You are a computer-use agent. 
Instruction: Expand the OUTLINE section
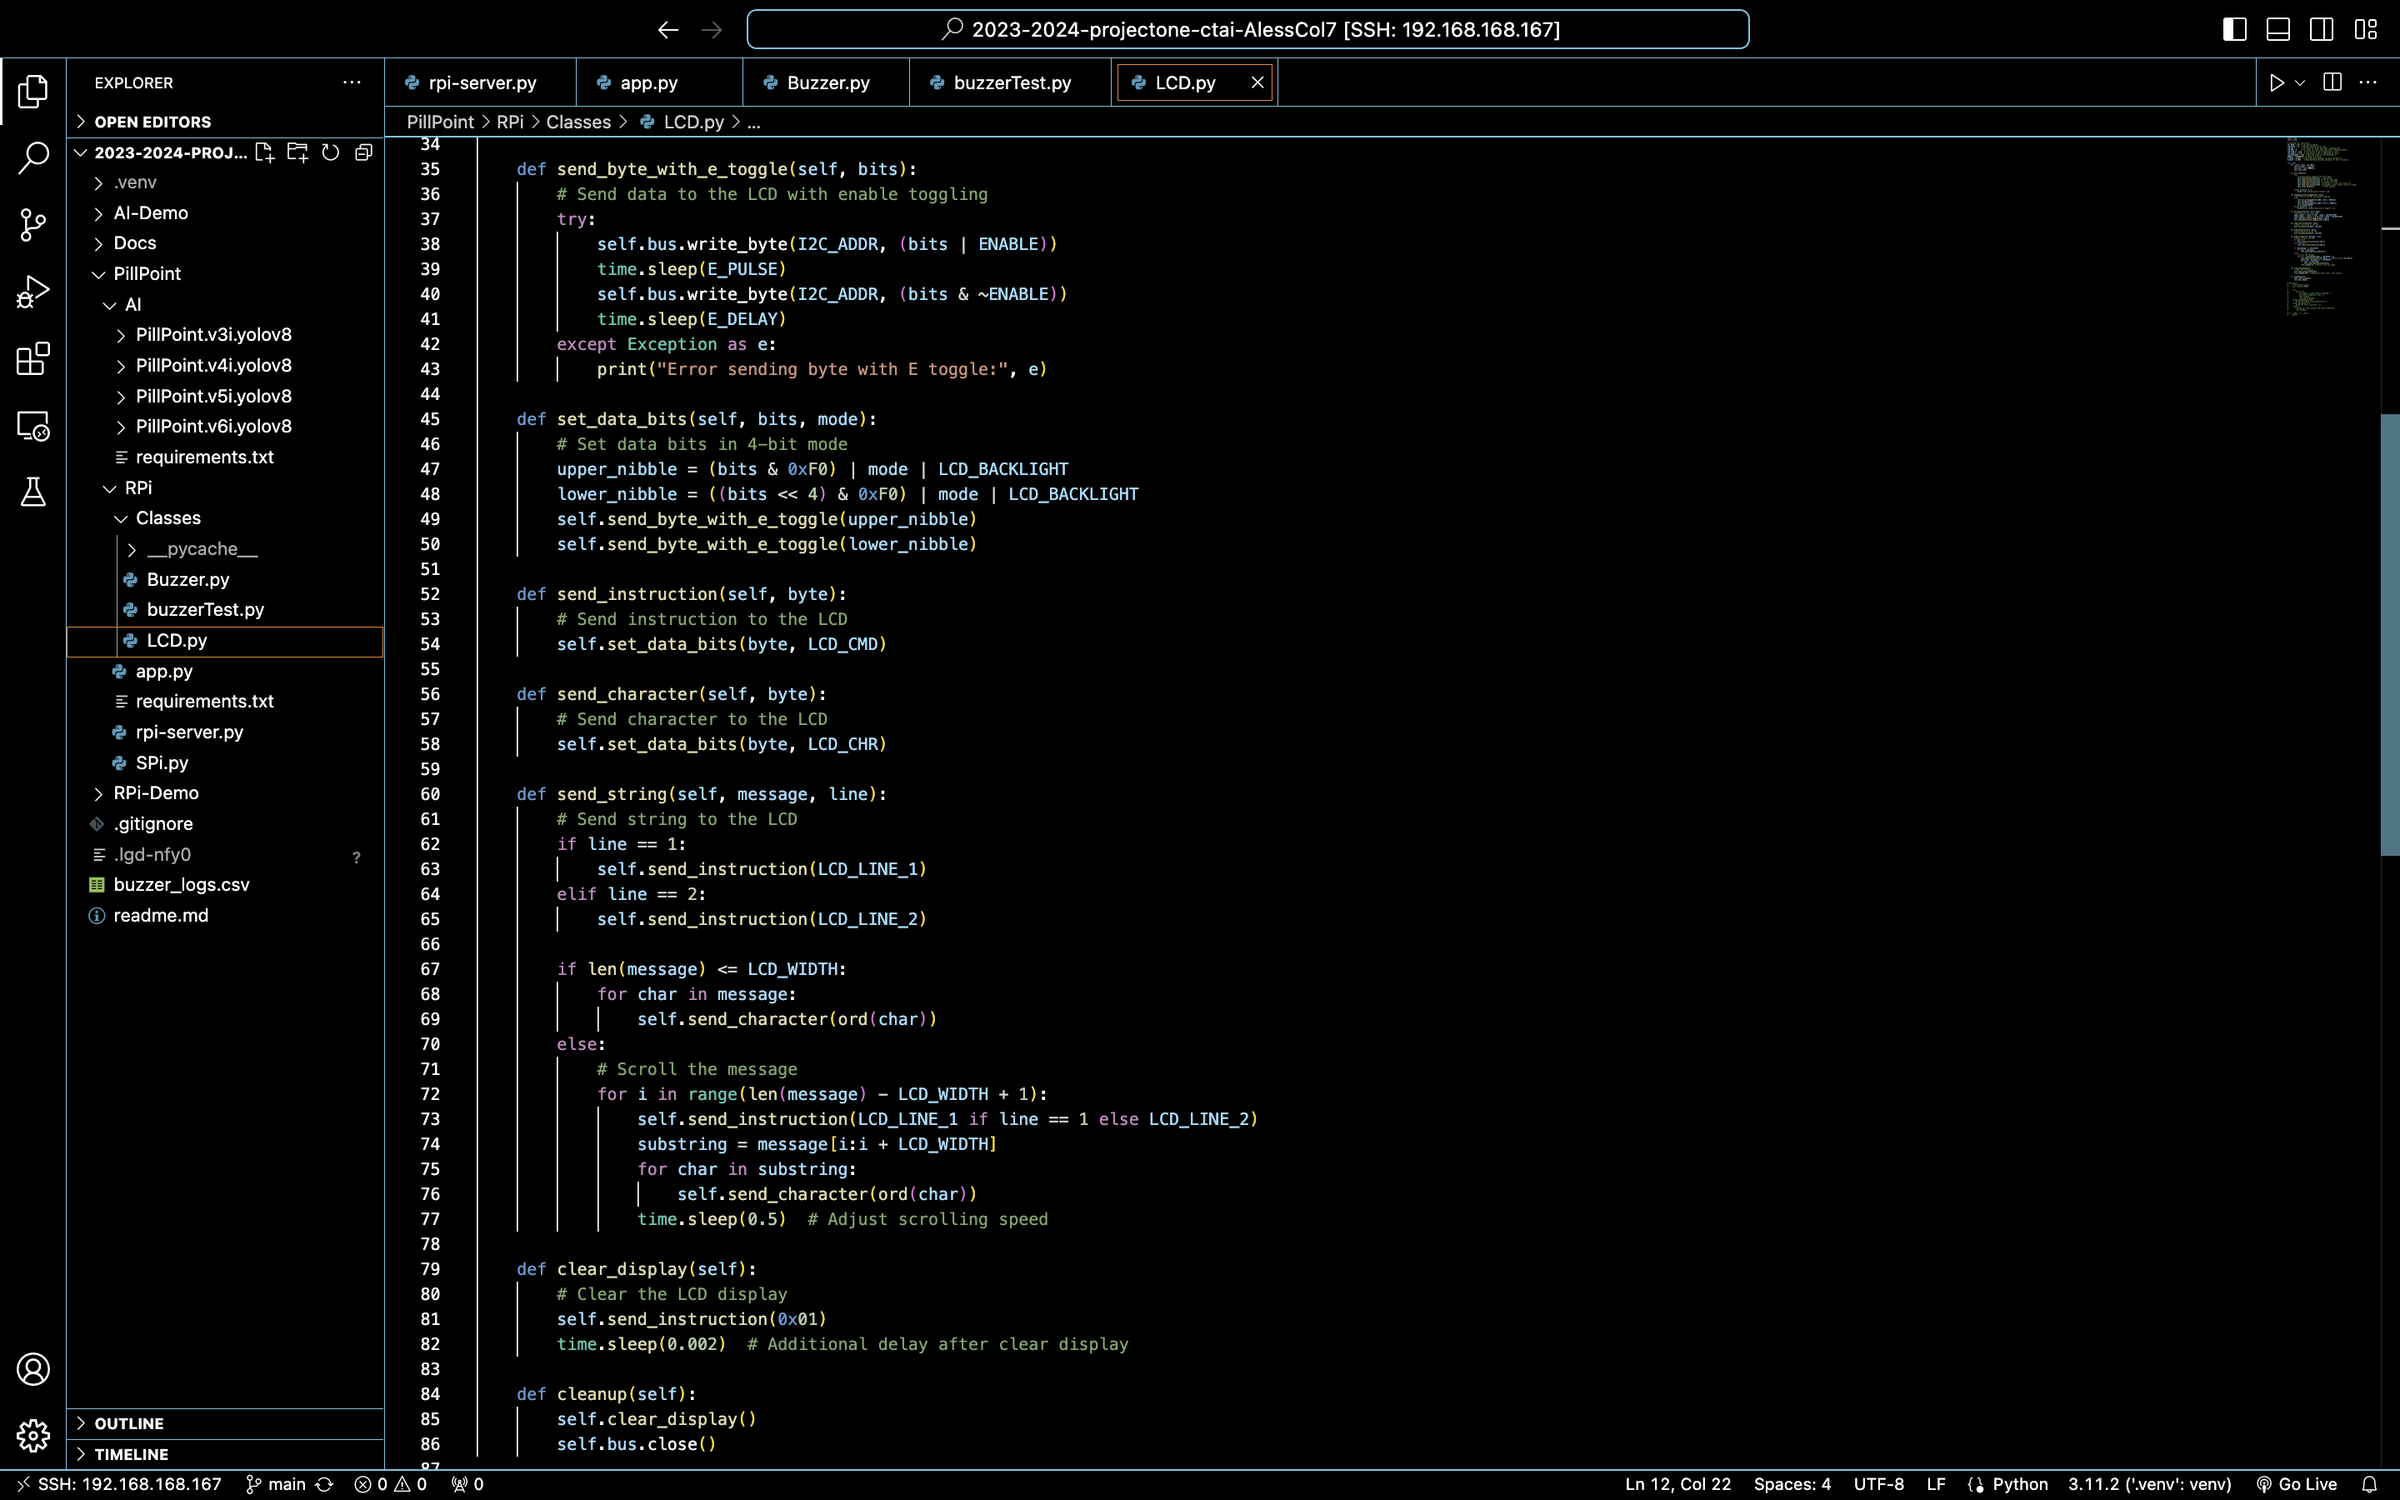pos(129,1423)
